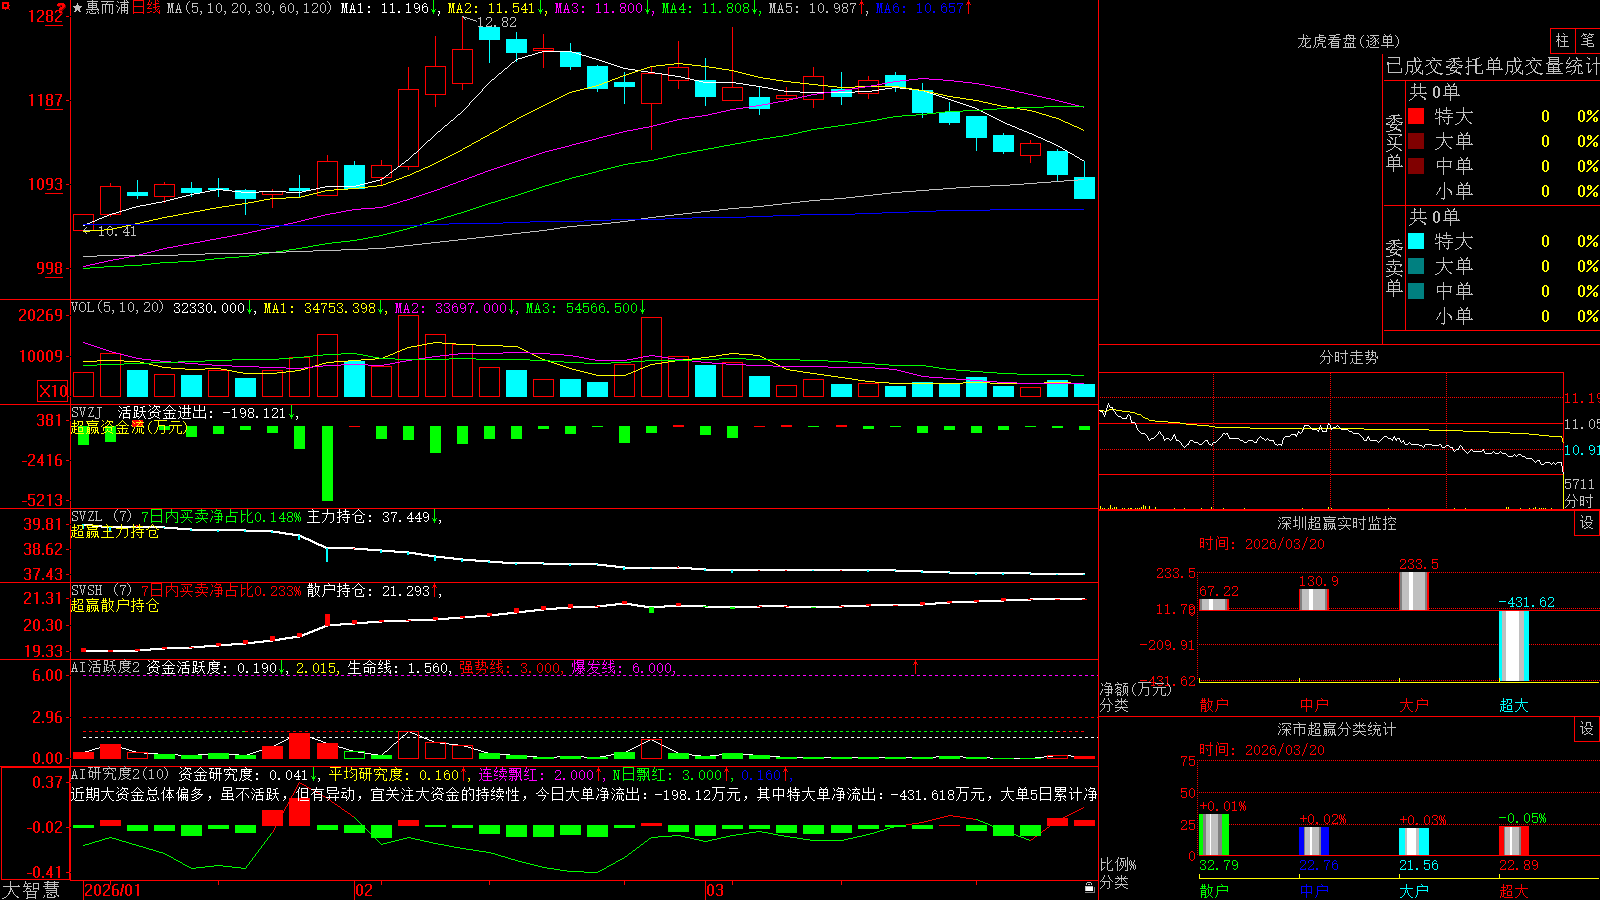Click the 12.82 high price marker
The image size is (1600, 900).
(497, 22)
